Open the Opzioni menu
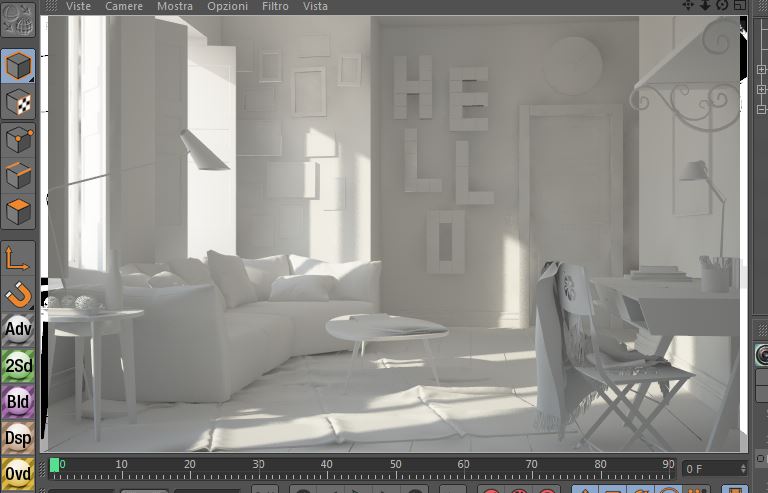Viewport: 768px width, 493px height. tap(227, 6)
